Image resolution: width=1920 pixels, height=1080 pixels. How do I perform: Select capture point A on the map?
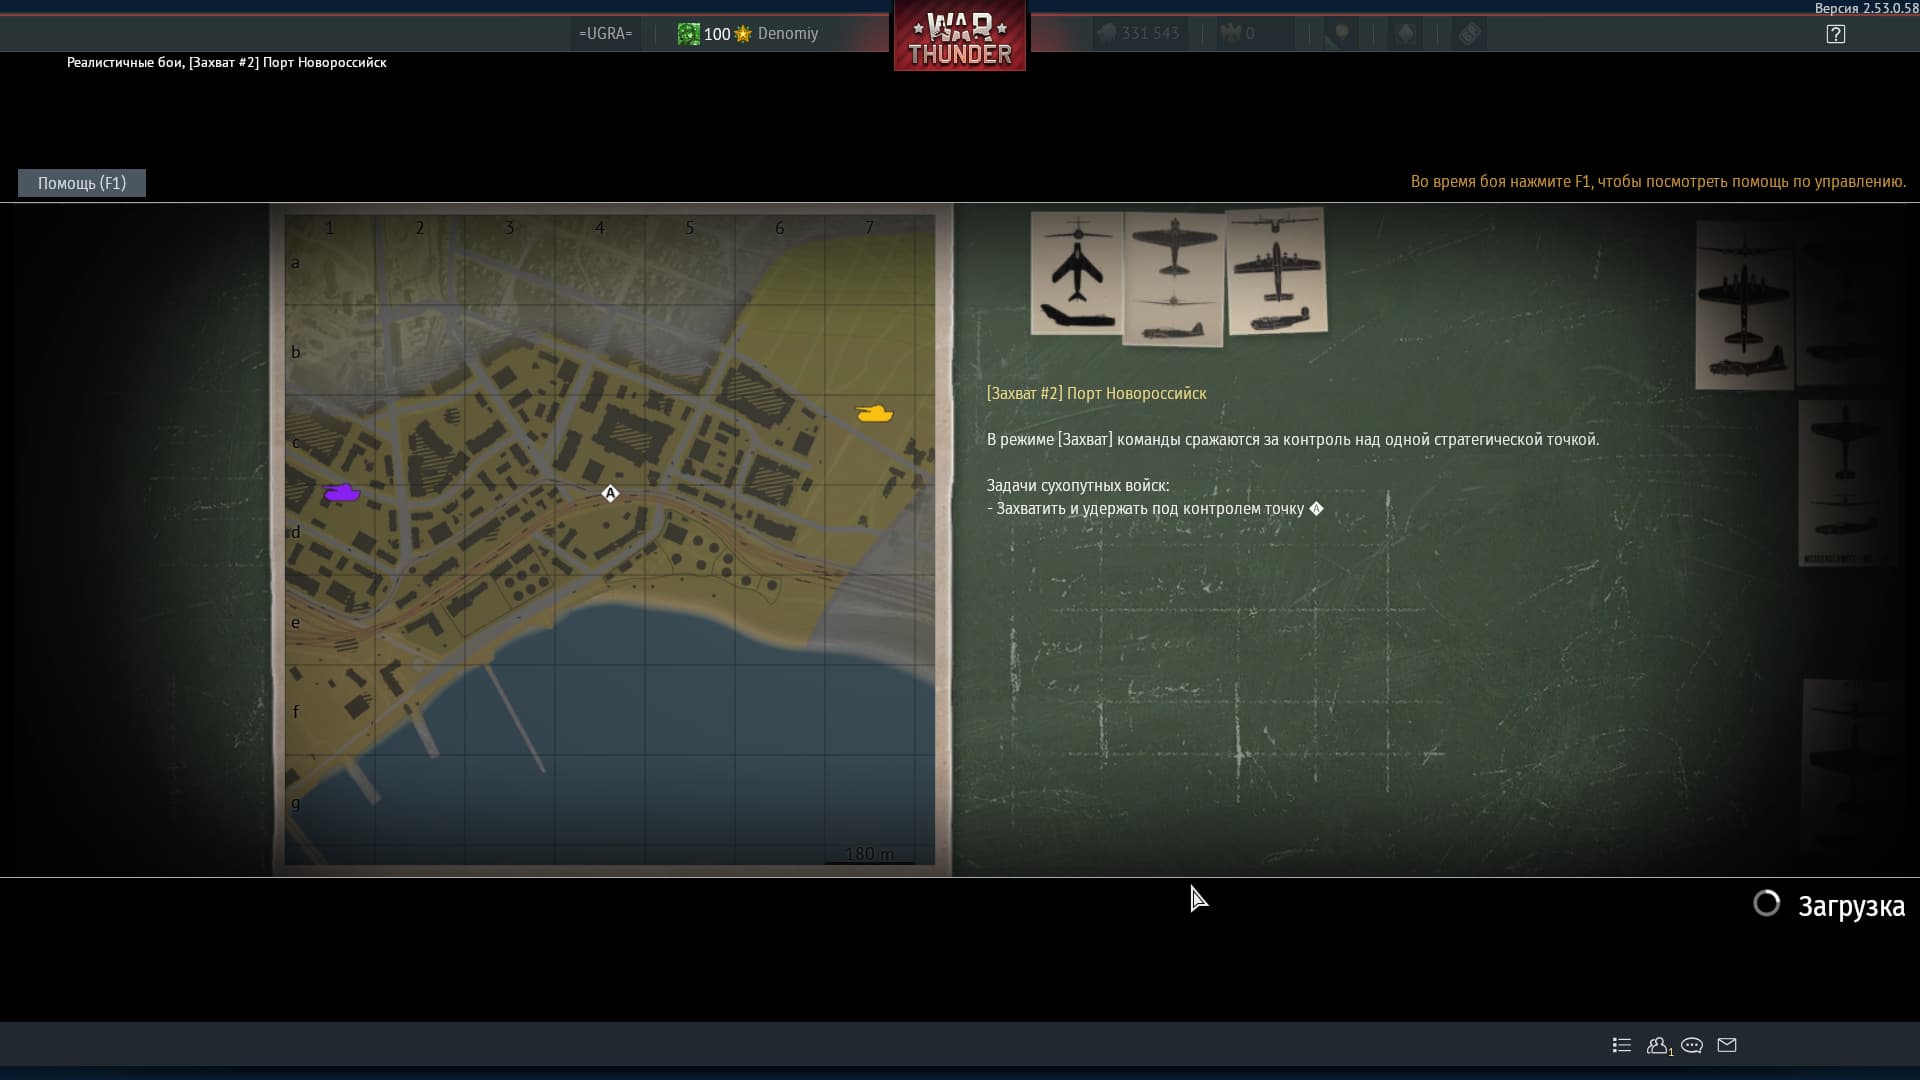(610, 493)
